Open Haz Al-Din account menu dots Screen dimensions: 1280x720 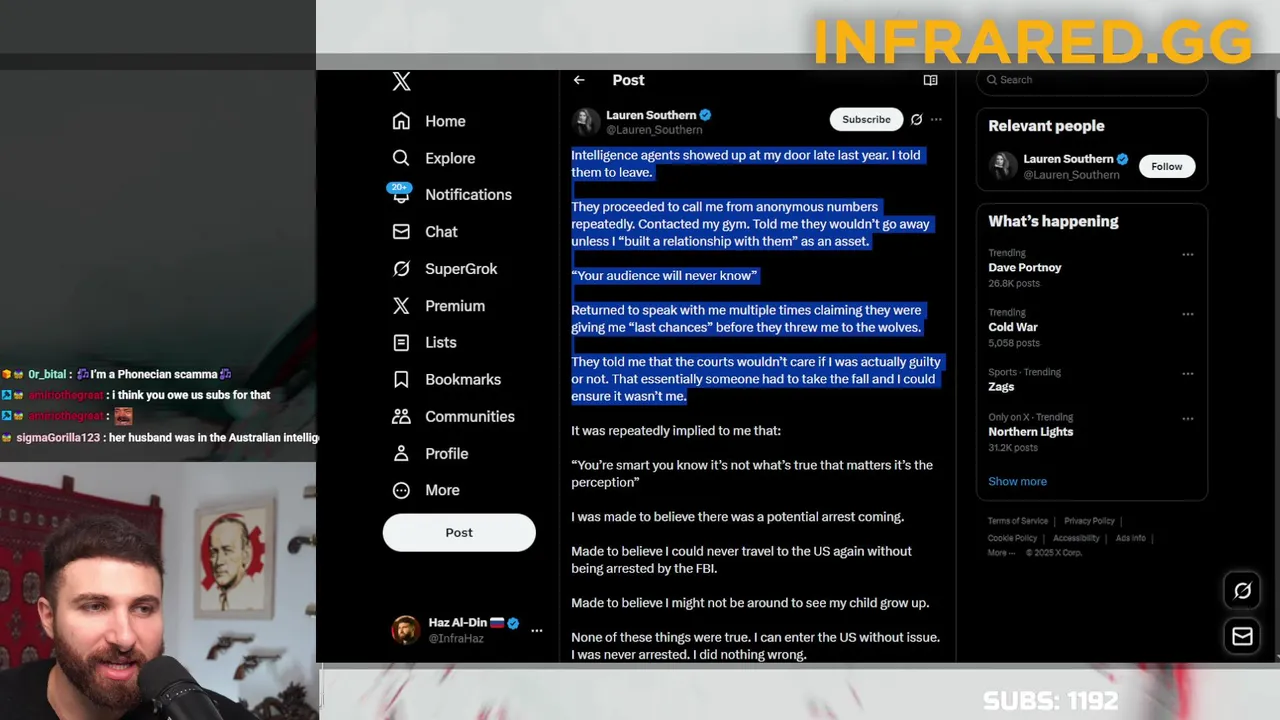click(x=536, y=630)
